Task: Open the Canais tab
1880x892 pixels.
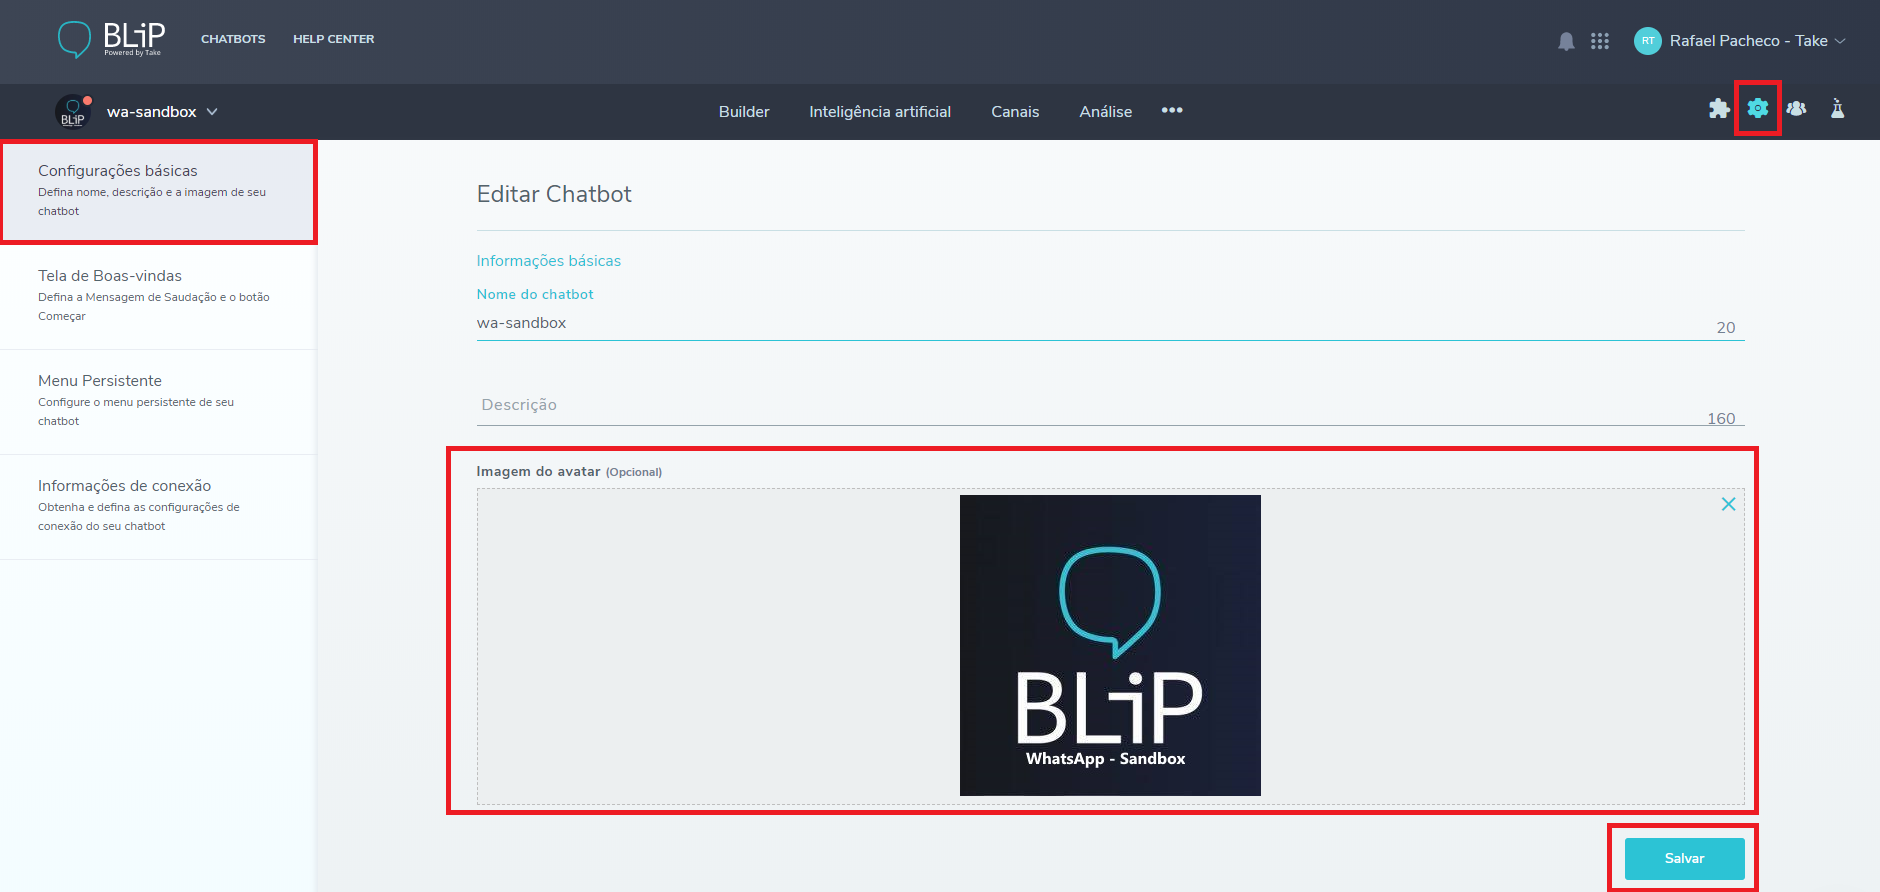Action: coord(1015,112)
